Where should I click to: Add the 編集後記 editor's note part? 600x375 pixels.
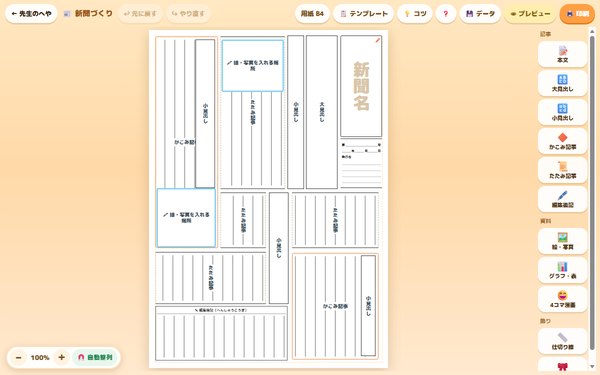click(562, 199)
